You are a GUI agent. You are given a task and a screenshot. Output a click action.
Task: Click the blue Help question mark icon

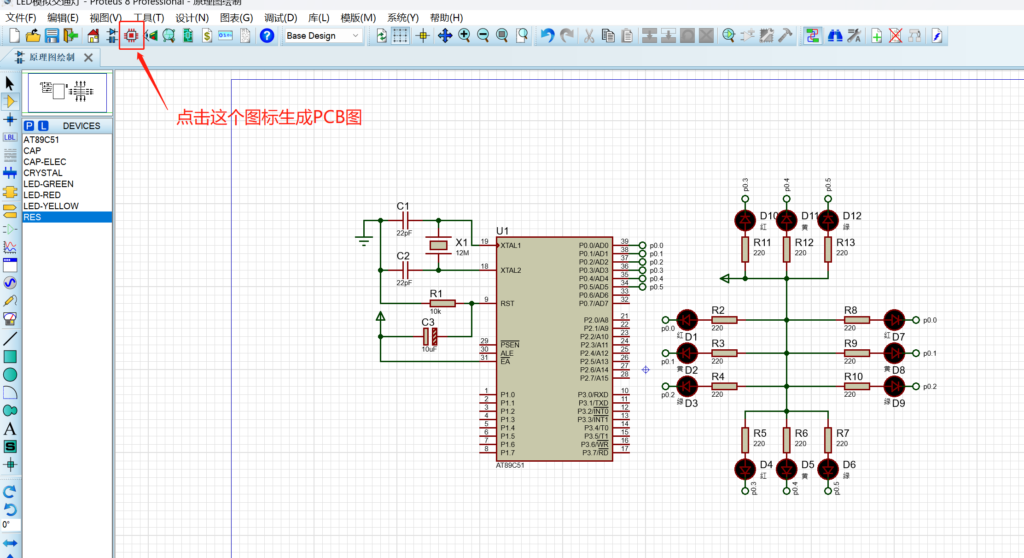click(x=267, y=36)
